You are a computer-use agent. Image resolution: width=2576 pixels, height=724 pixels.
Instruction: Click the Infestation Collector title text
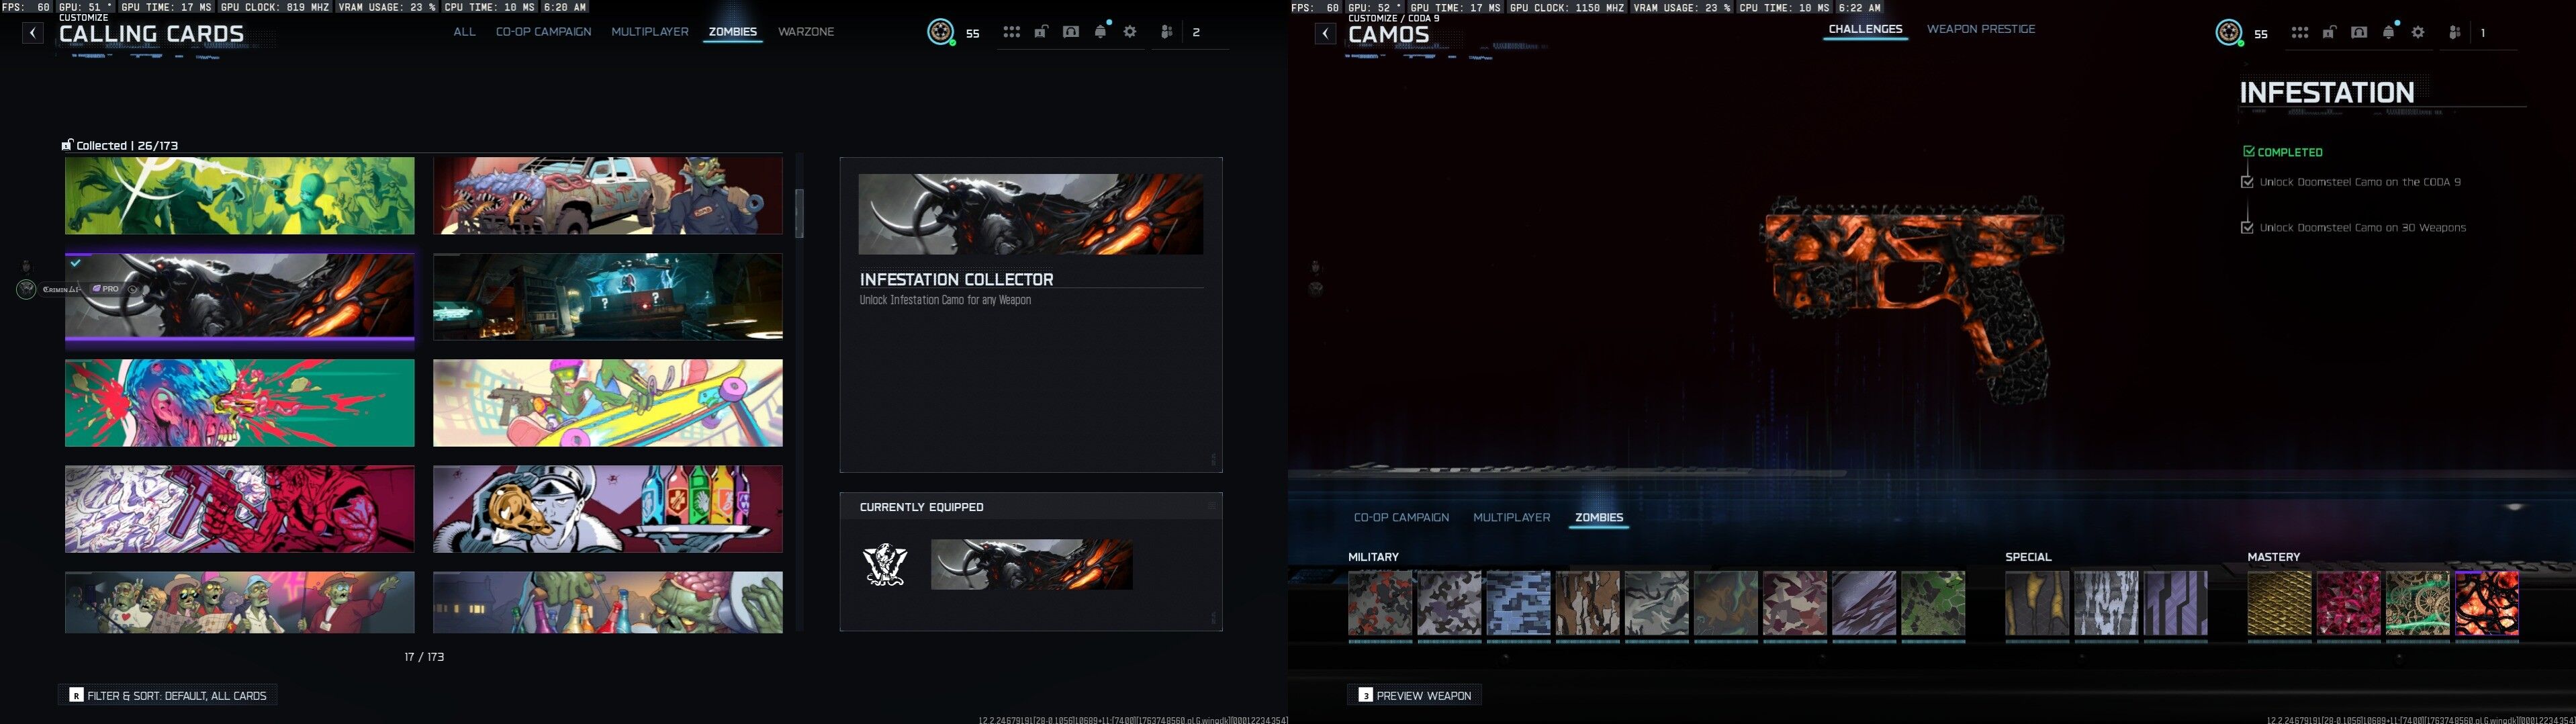pos(957,279)
